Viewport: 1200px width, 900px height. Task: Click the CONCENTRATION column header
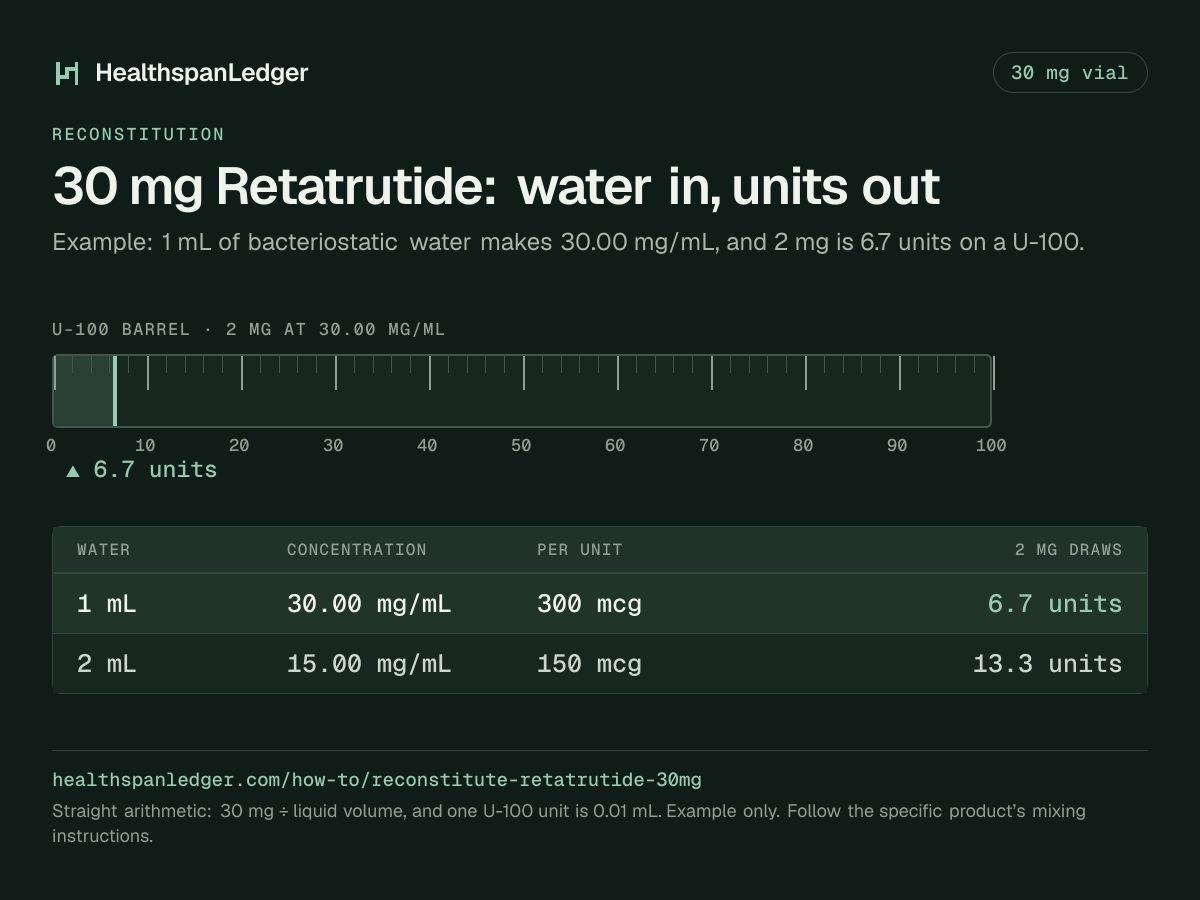(x=357, y=549)
